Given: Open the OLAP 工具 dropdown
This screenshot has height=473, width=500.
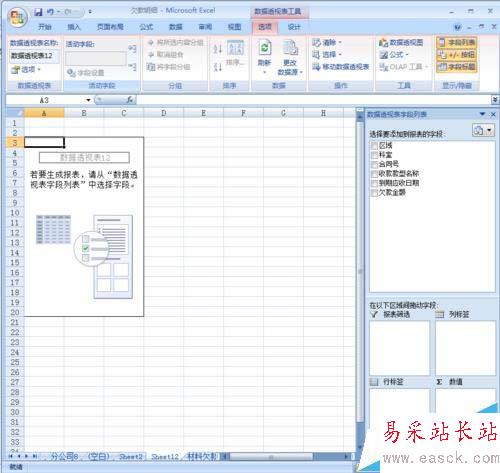Looking at the screenshot, I should click(403, 67).
